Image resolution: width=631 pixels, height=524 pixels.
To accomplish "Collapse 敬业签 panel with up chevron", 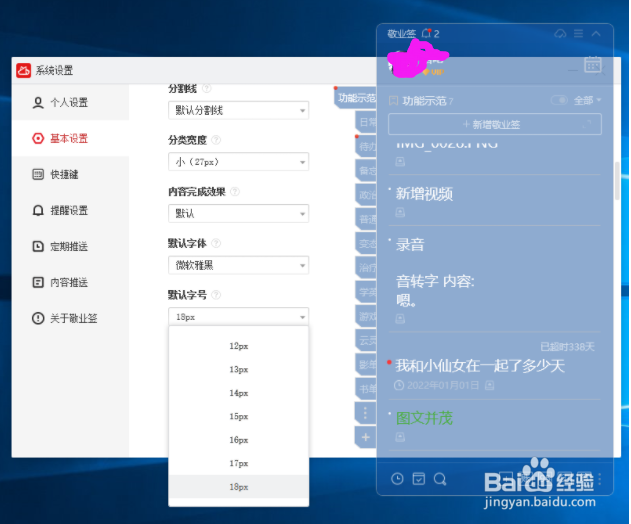I will (596, 34).
